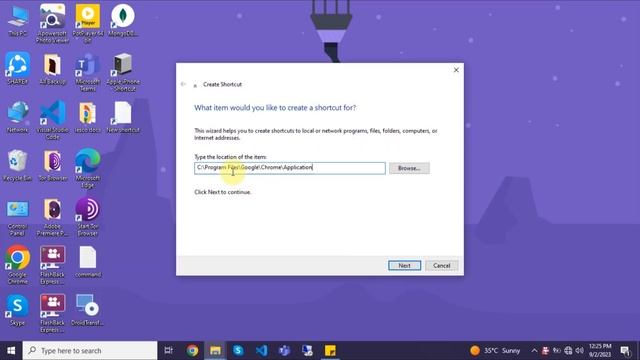640x360 pixels.
Task: Open the Windows Start menu
Action: tap(11, 351)
